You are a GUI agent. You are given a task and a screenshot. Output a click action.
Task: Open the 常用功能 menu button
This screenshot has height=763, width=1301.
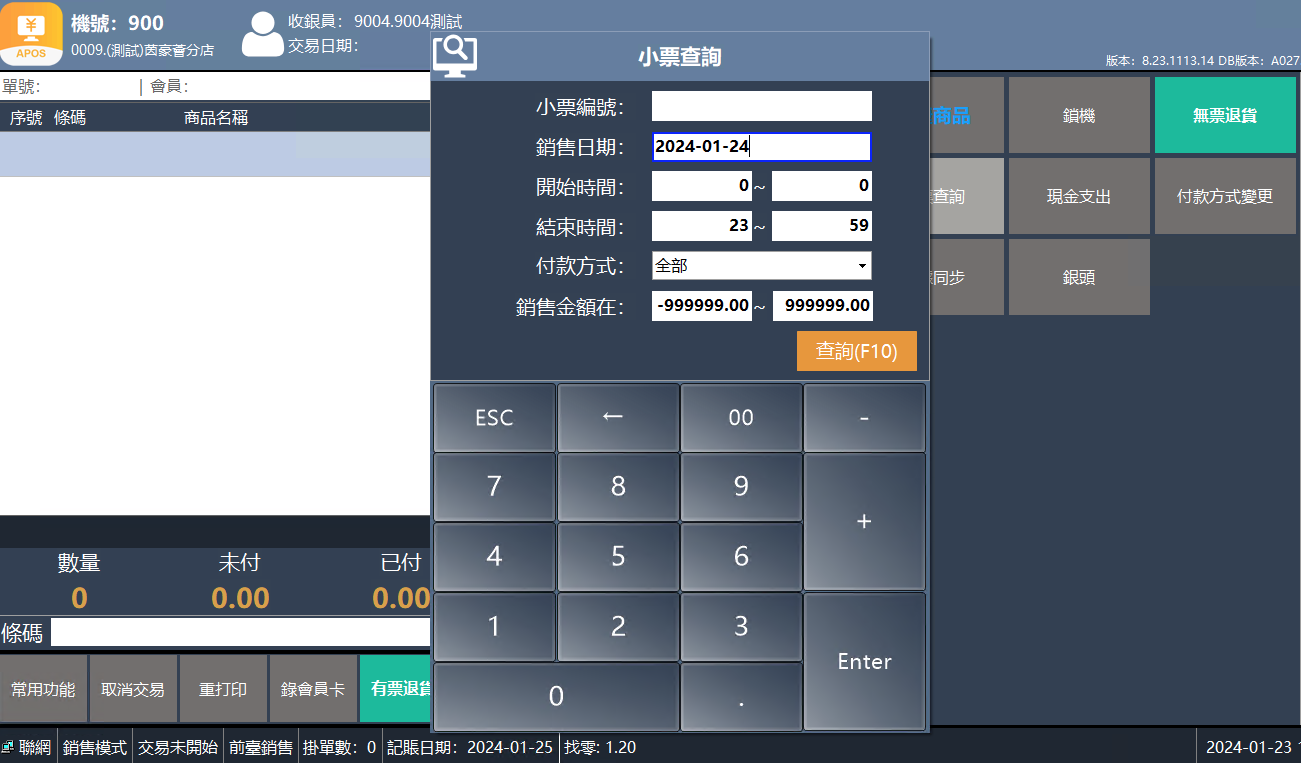43,689
